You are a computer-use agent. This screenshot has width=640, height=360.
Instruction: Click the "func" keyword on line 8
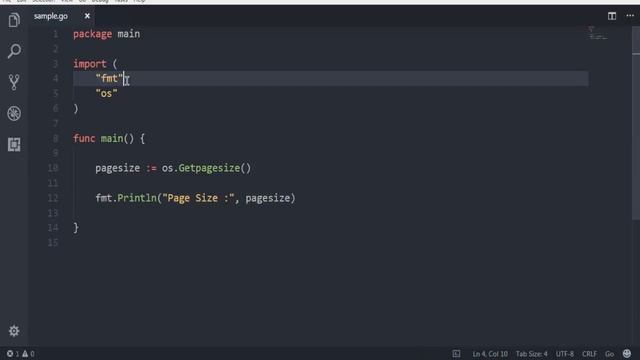coord(84,138)
